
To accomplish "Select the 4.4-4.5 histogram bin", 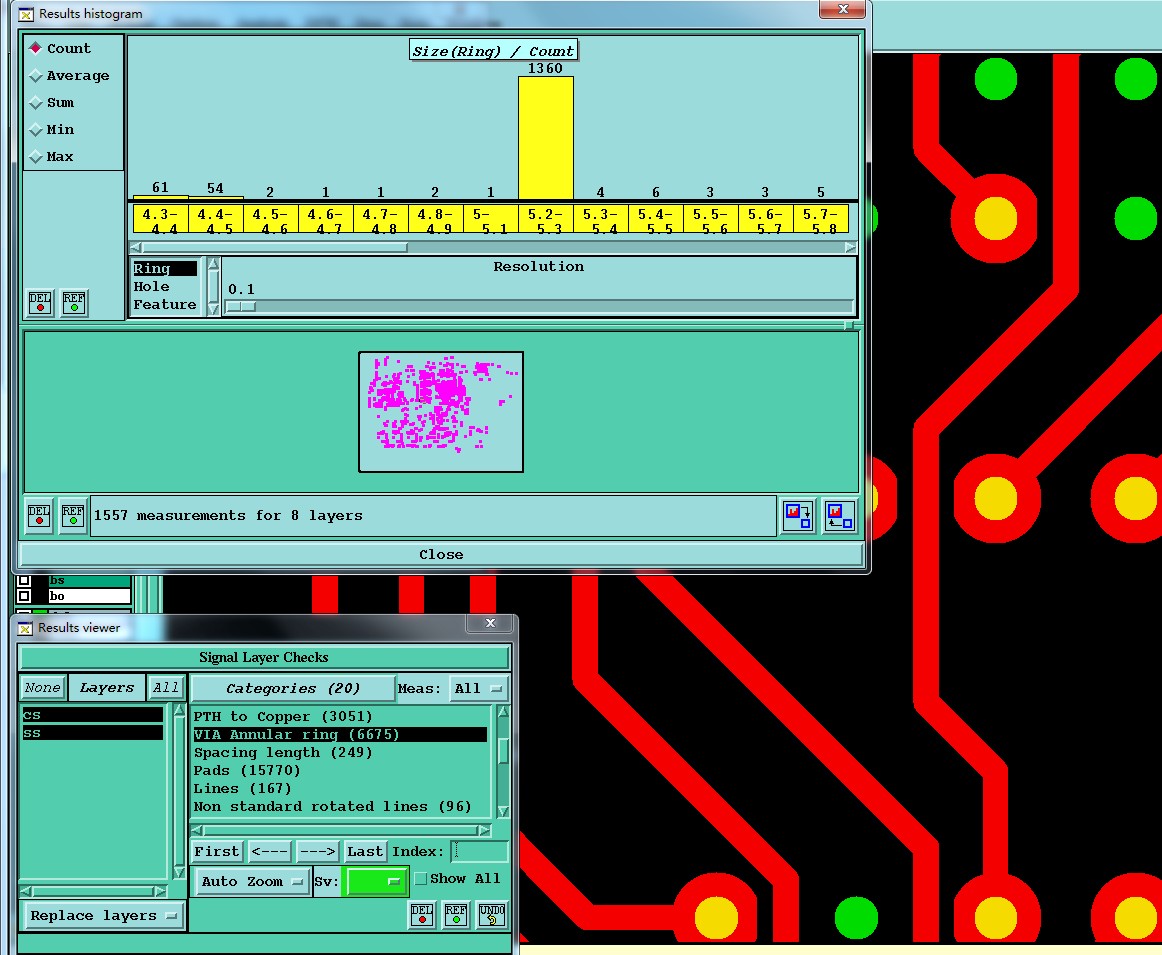I will click(x=216, y=219).
